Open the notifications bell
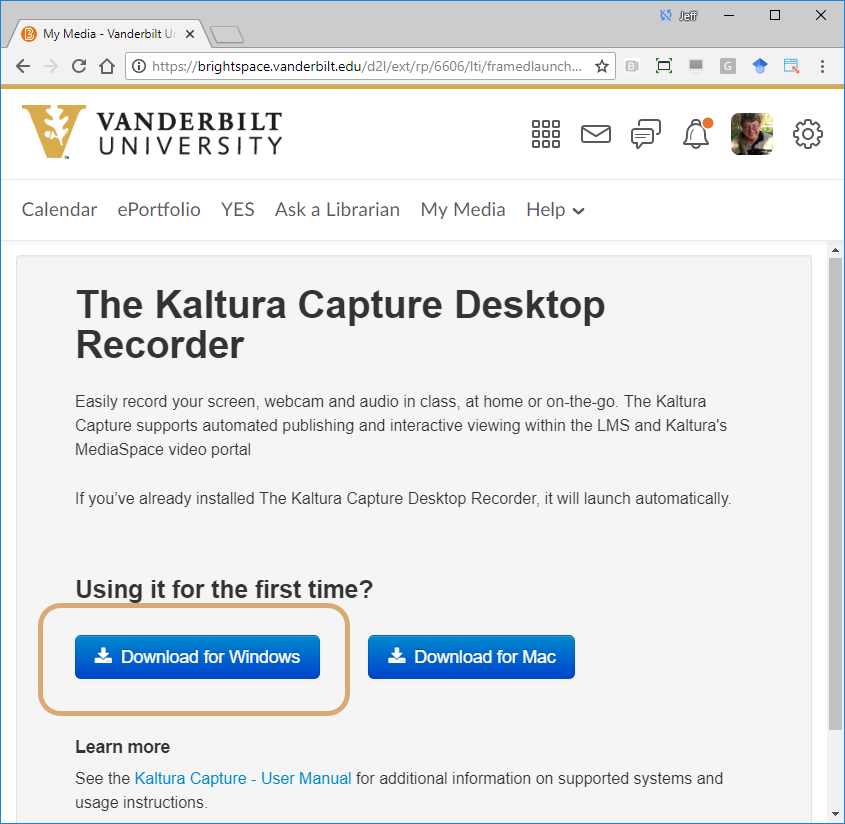Viewport: 845px width, 824px height. tap(696, 134)
